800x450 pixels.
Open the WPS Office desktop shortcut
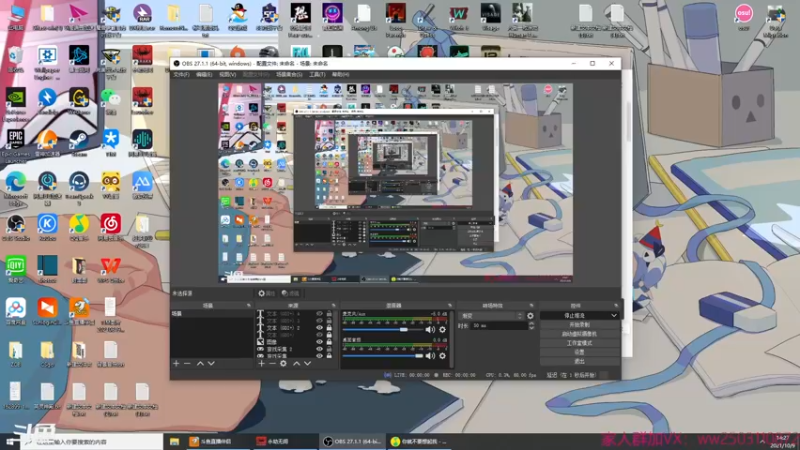111,270
